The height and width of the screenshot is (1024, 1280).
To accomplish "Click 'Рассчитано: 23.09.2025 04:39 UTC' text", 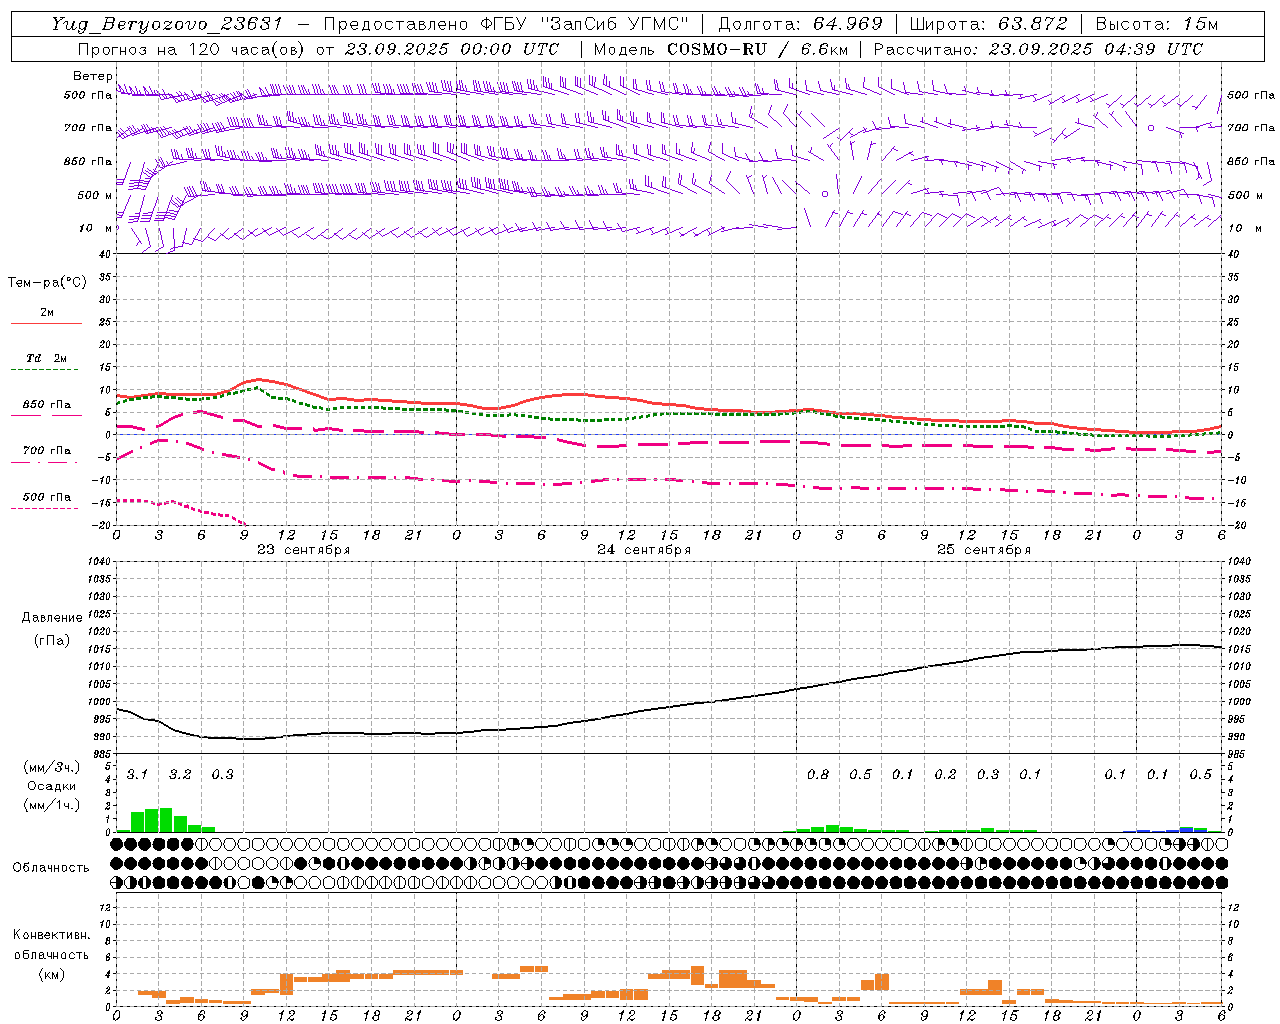I will pyautogui.click(x=1038, y=49).
